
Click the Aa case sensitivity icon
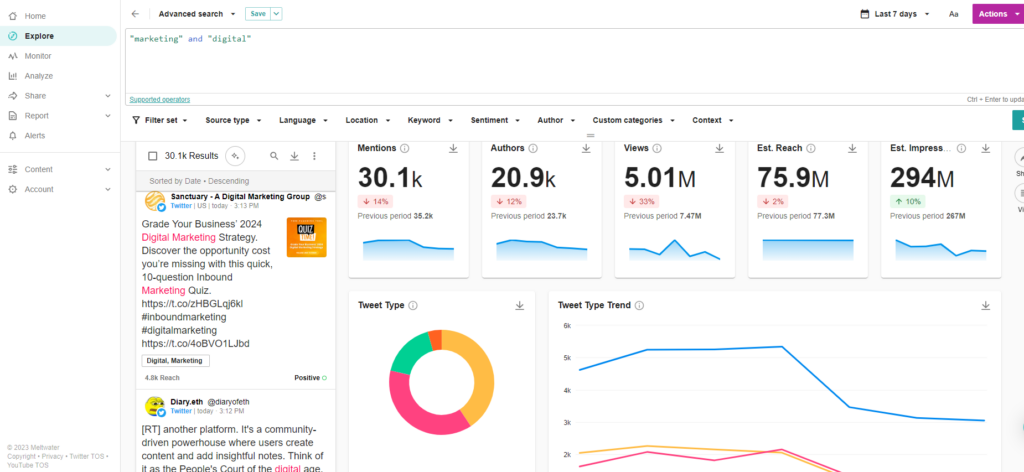point(953,14)
